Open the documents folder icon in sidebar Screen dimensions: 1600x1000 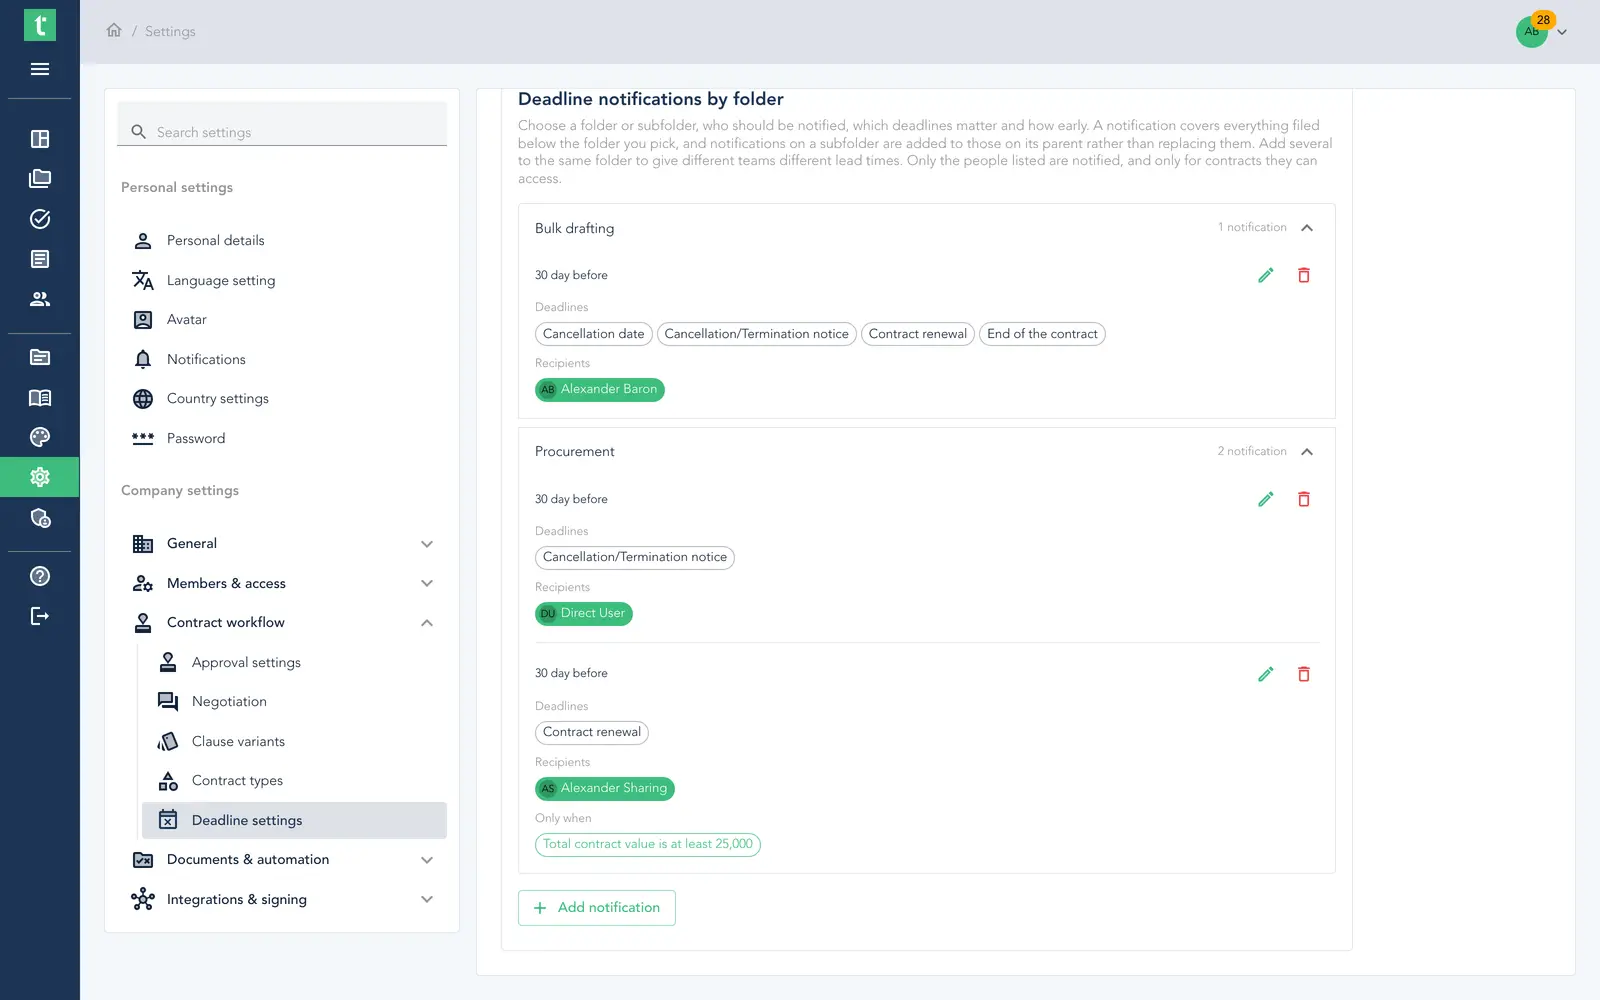point(40,179)
